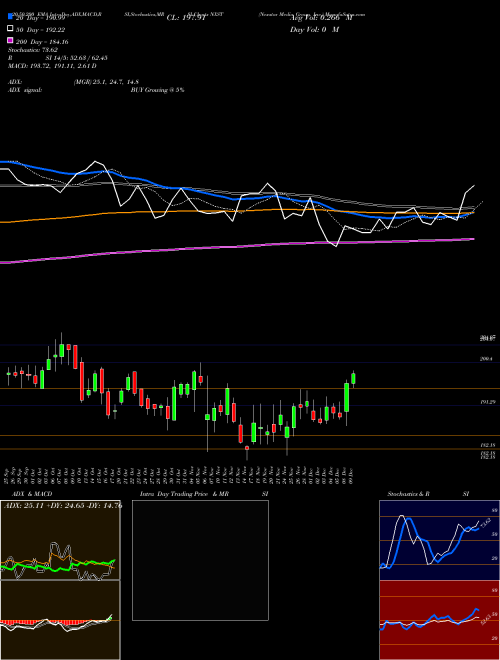Click the empty Intra Day Trading chart box

click(x=200, y=560)
